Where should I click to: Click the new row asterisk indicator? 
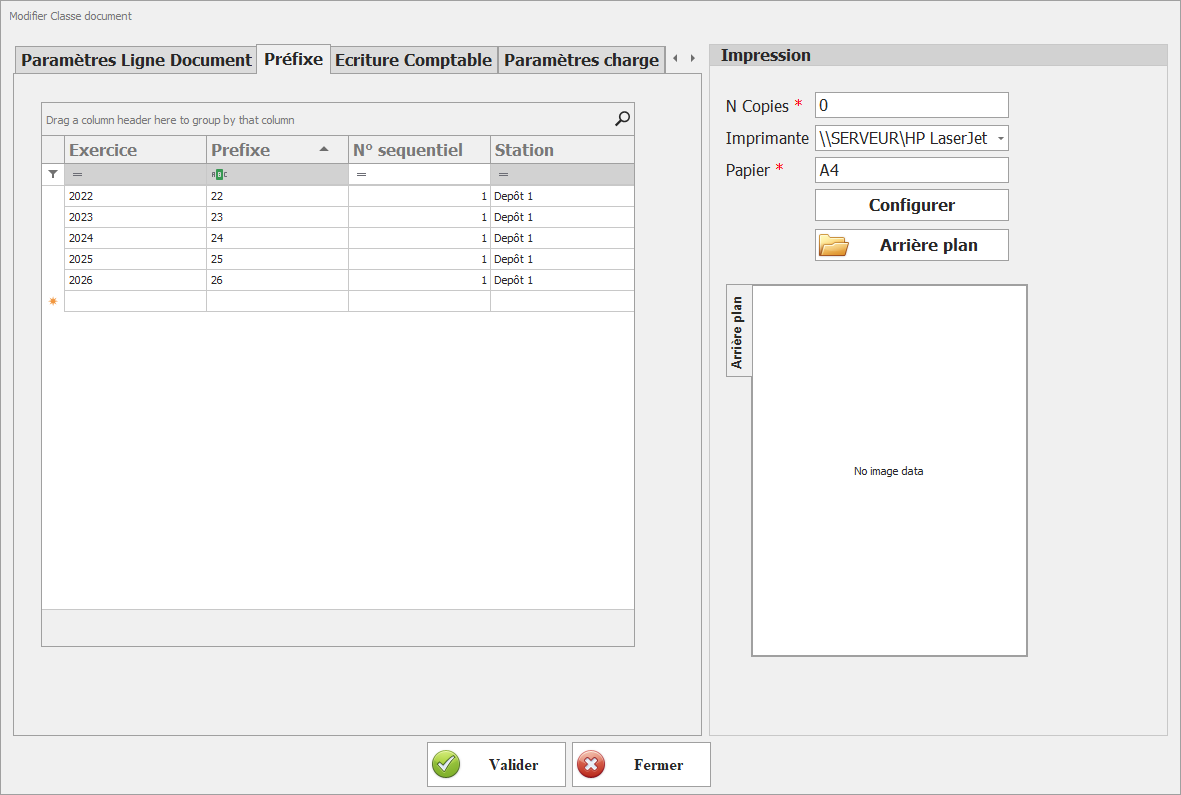click(x=53, y=301)
